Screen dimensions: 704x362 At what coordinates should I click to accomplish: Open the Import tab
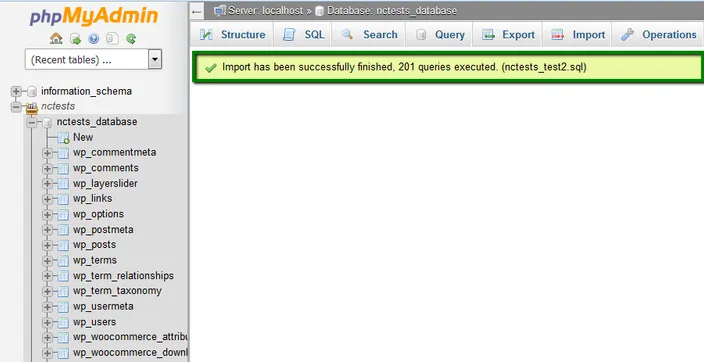[577, 35]
